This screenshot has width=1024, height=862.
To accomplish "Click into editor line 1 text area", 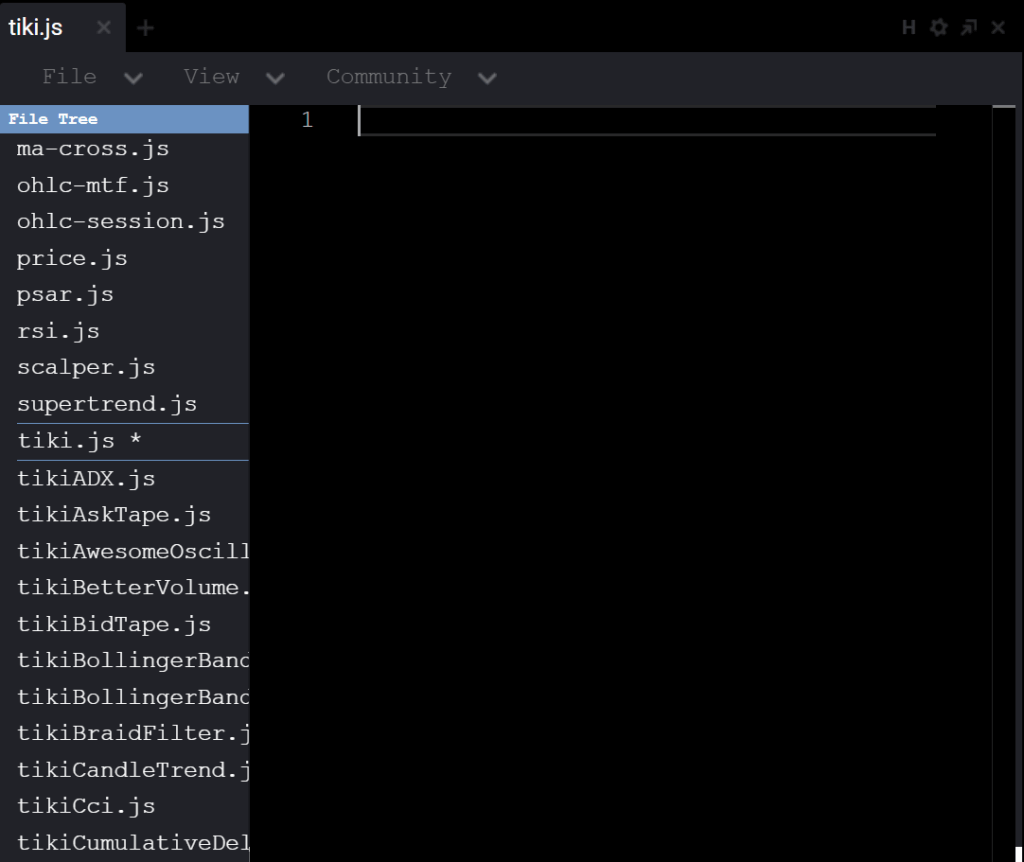I will pos(647,120).
